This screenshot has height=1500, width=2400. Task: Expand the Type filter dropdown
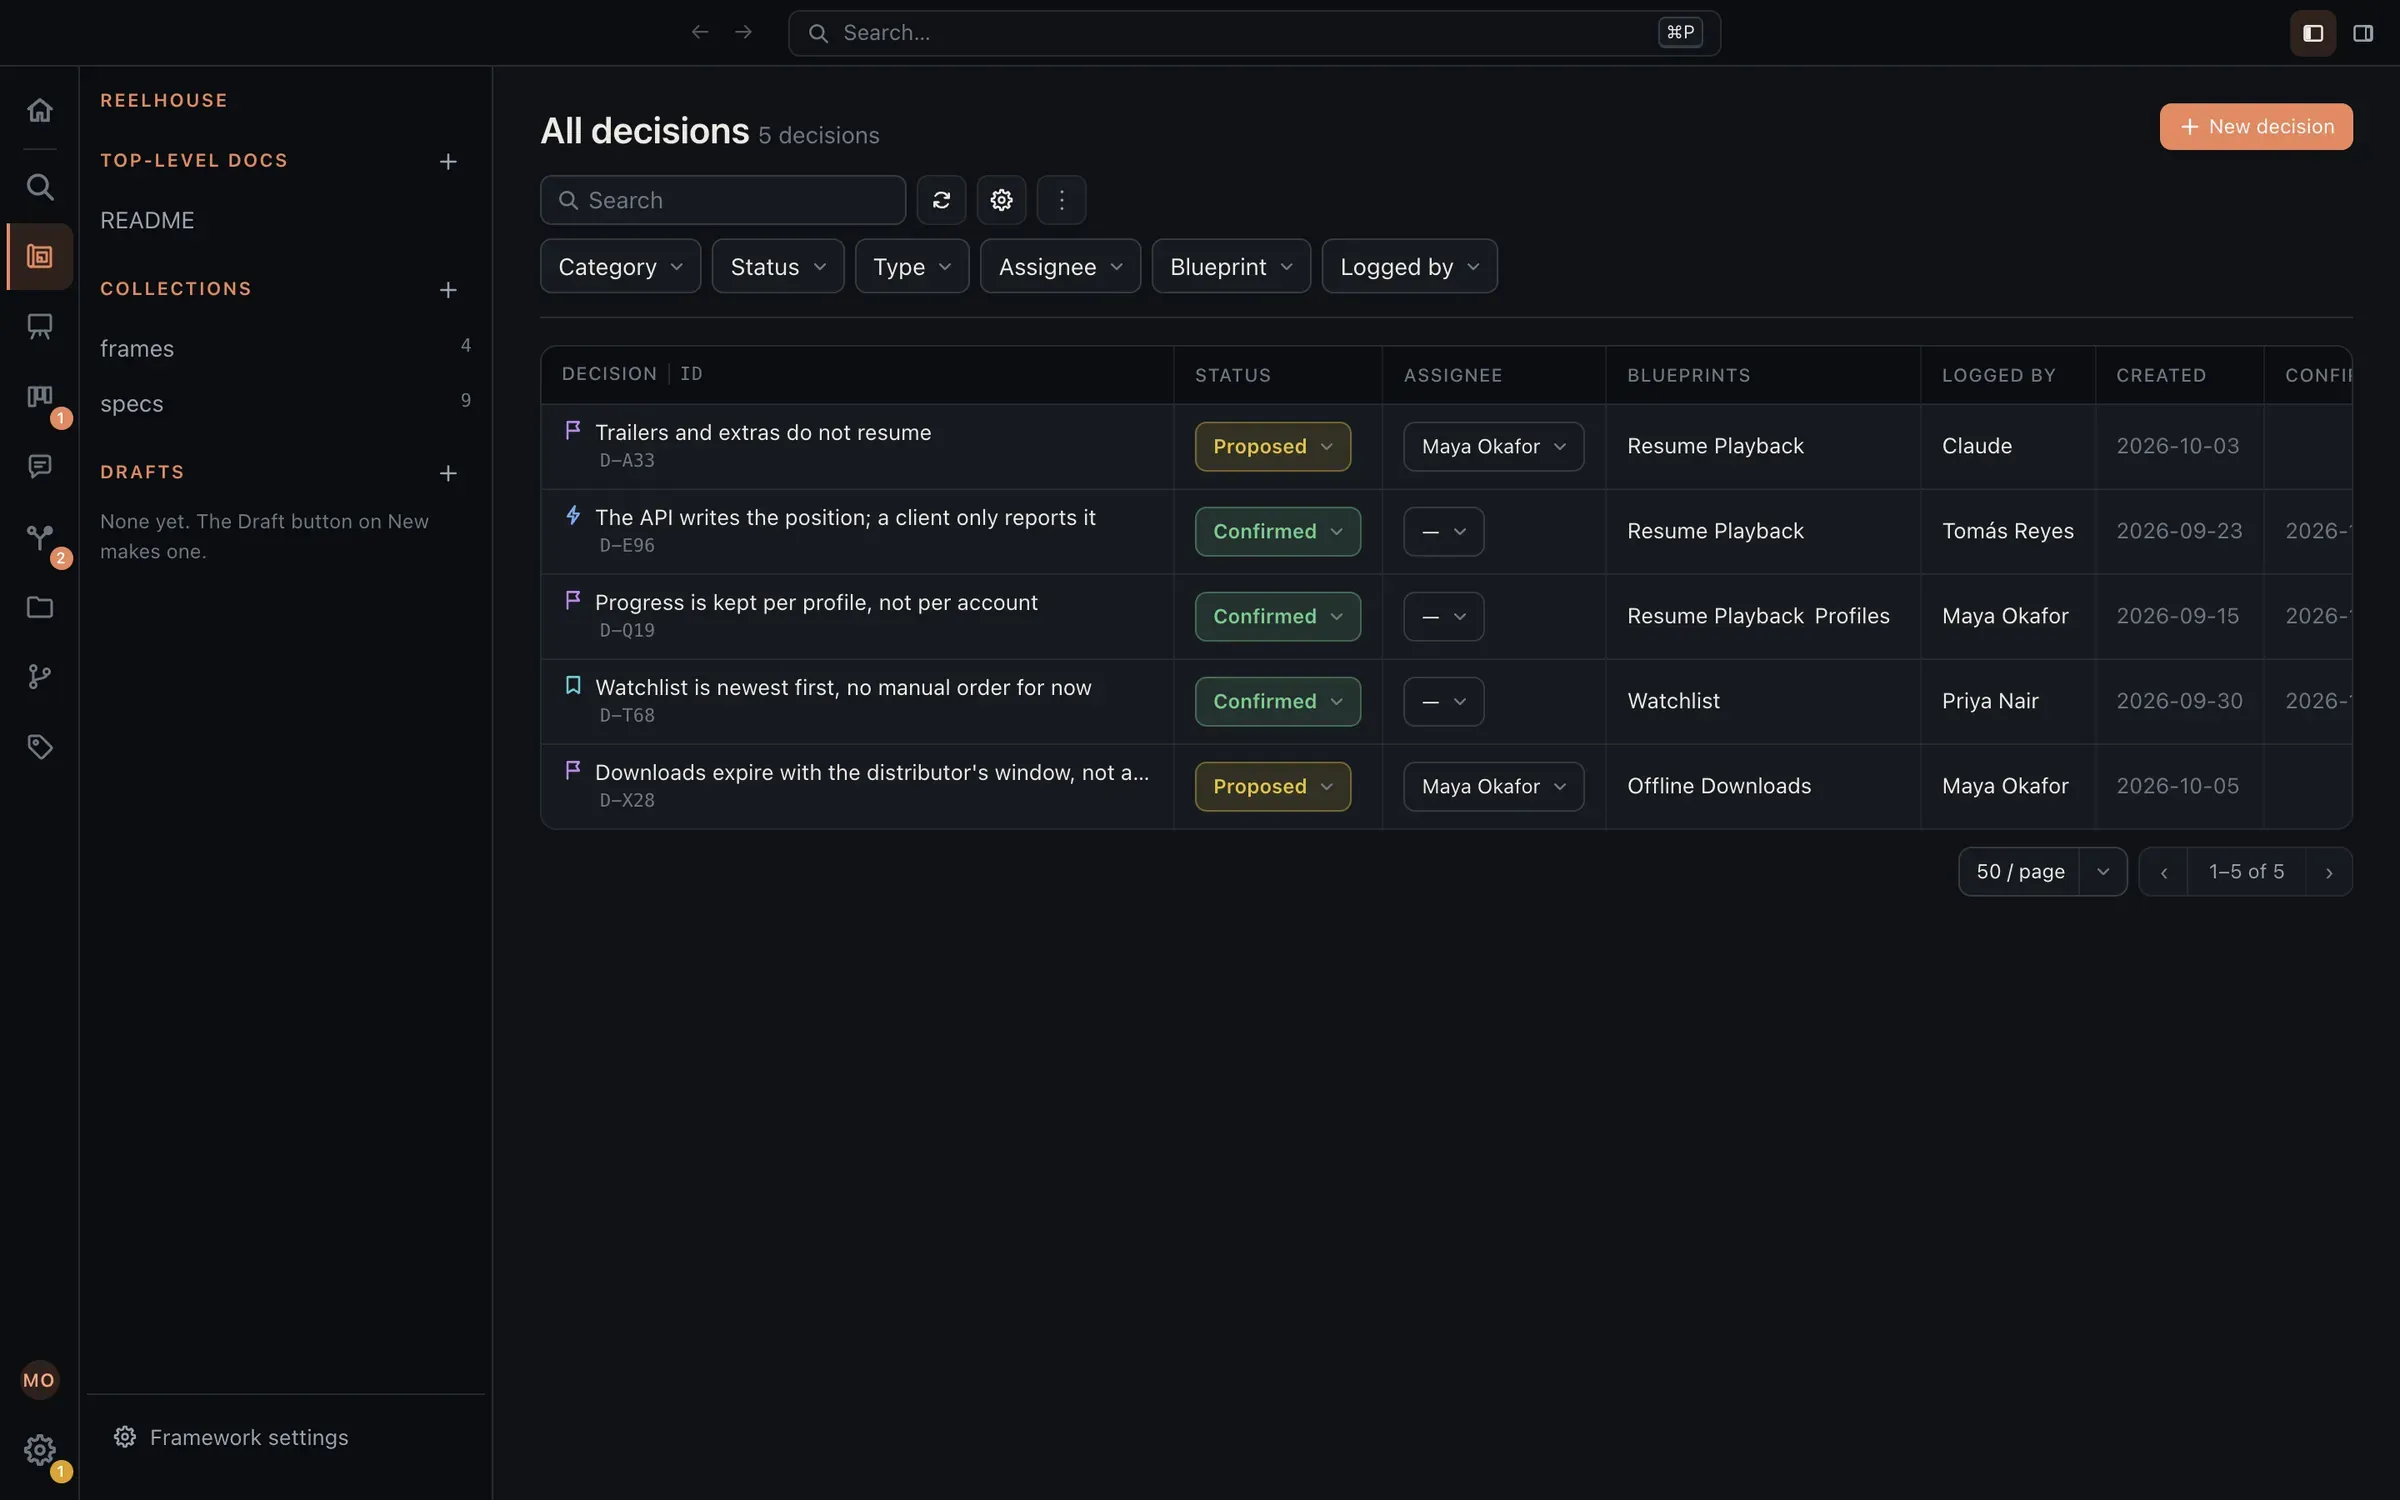pyautogui.click(x=912, y=266)
